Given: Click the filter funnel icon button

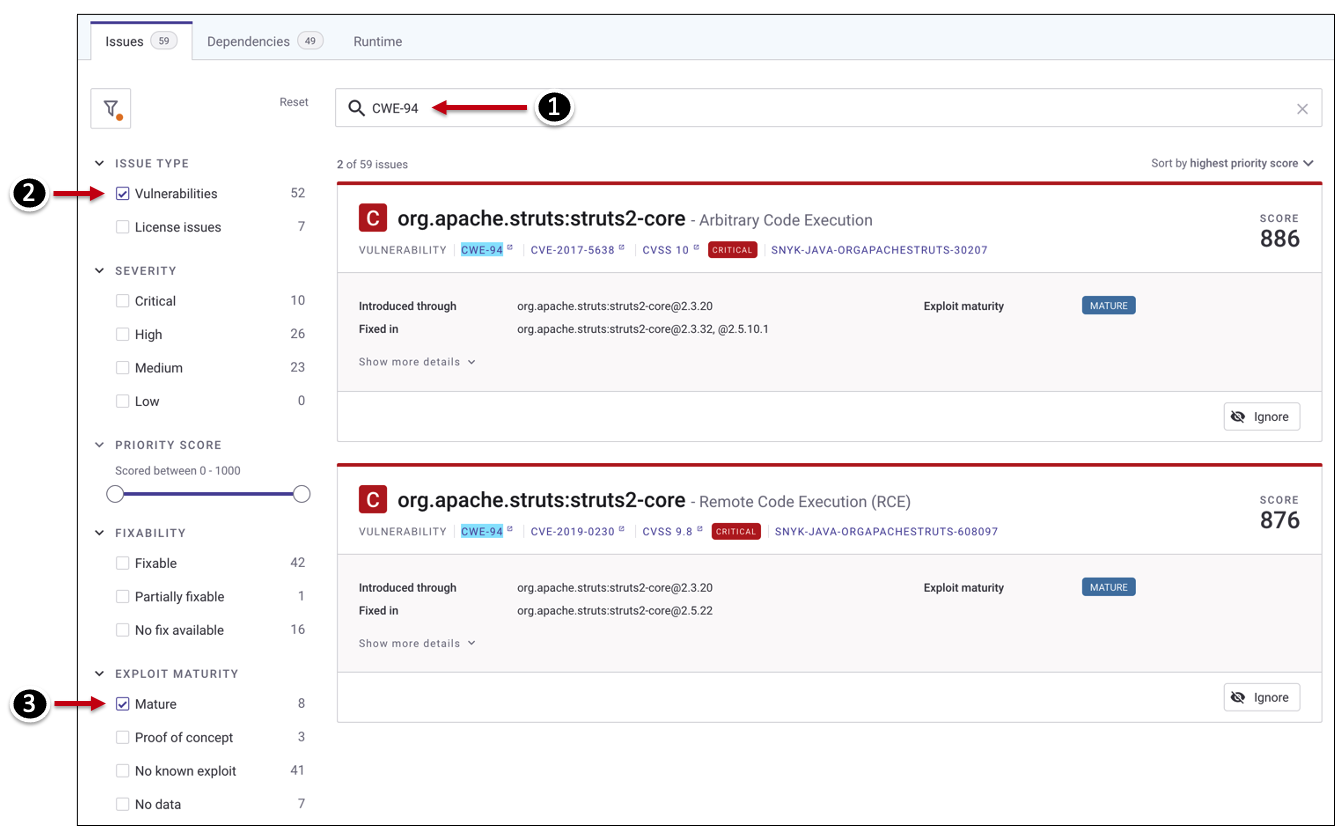Looking at the screenshot, I should (111, 108).
